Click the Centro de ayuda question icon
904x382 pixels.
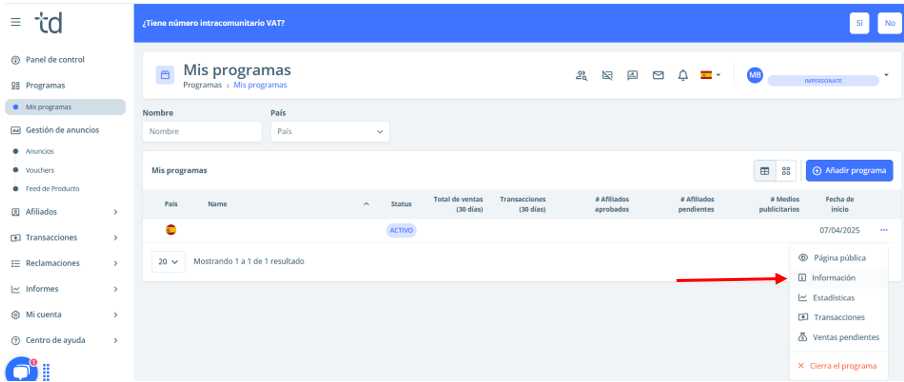pyautogui.click(x=16, y=341)
